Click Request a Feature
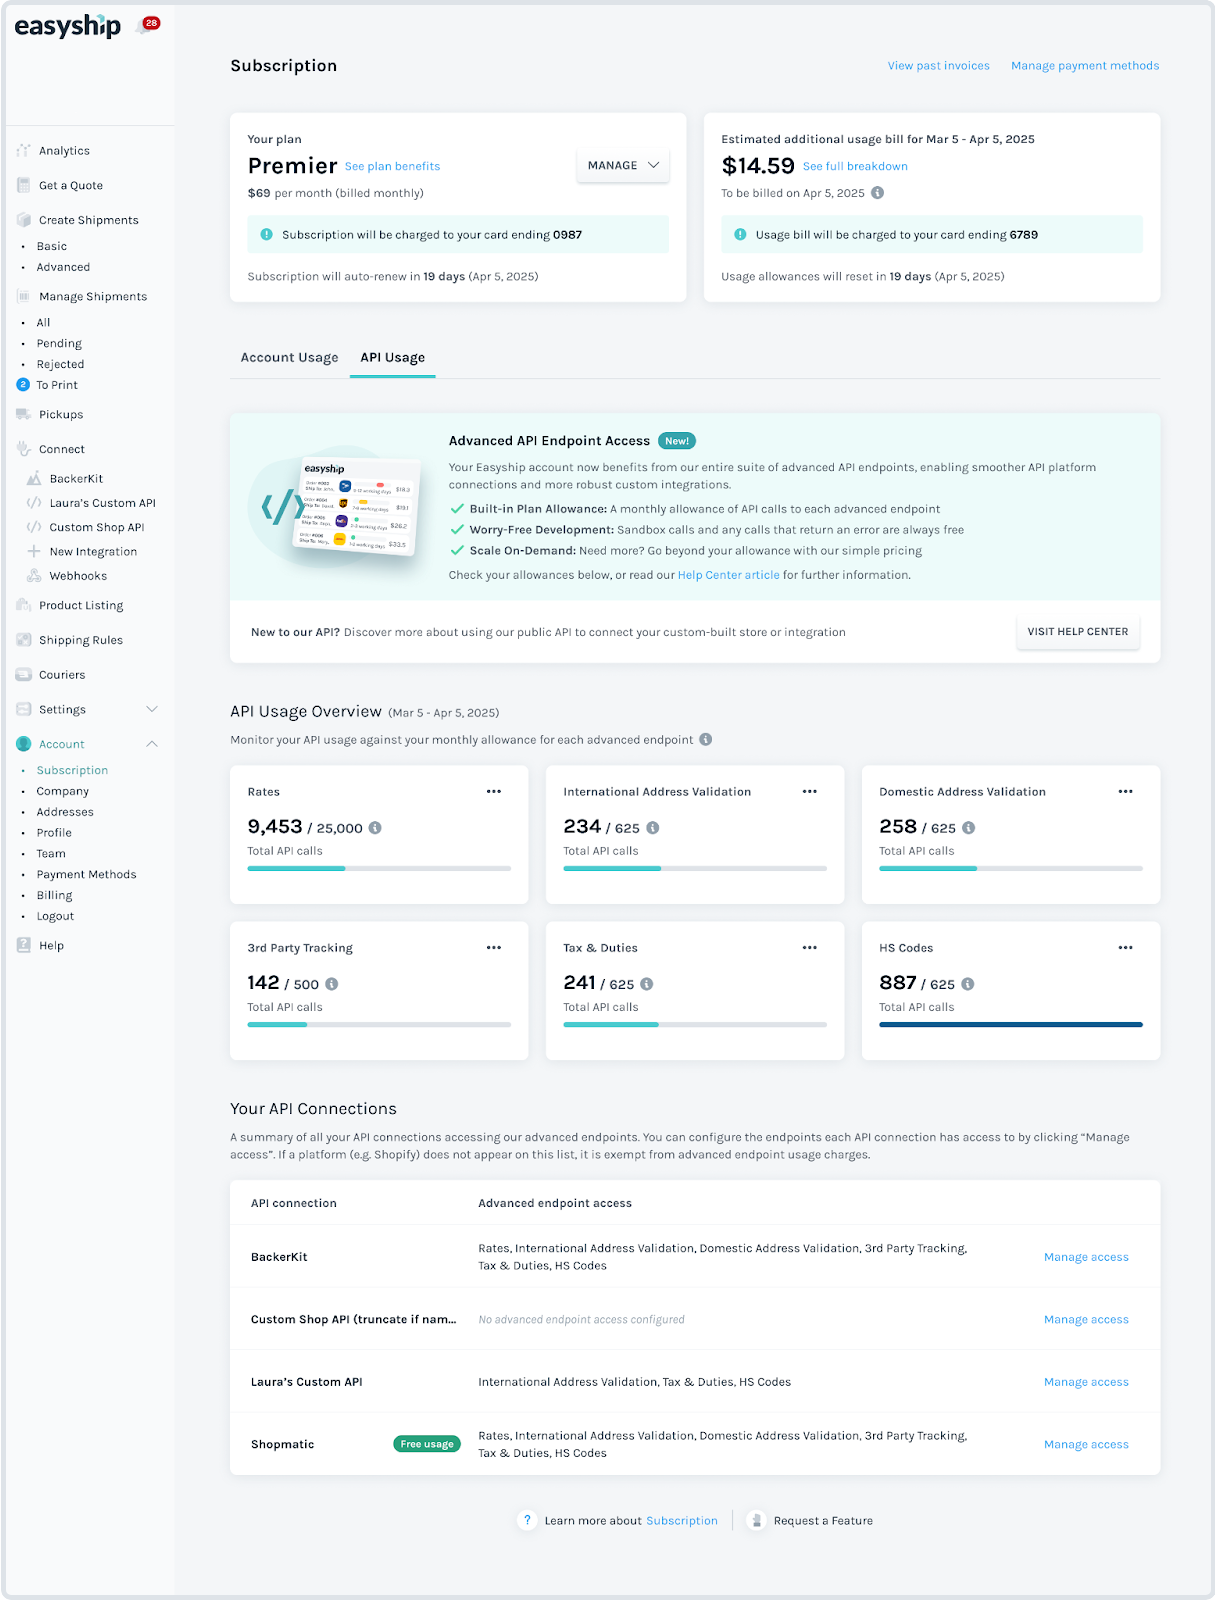This screenshot has height=1600, width=1215. coord(823,1521)
